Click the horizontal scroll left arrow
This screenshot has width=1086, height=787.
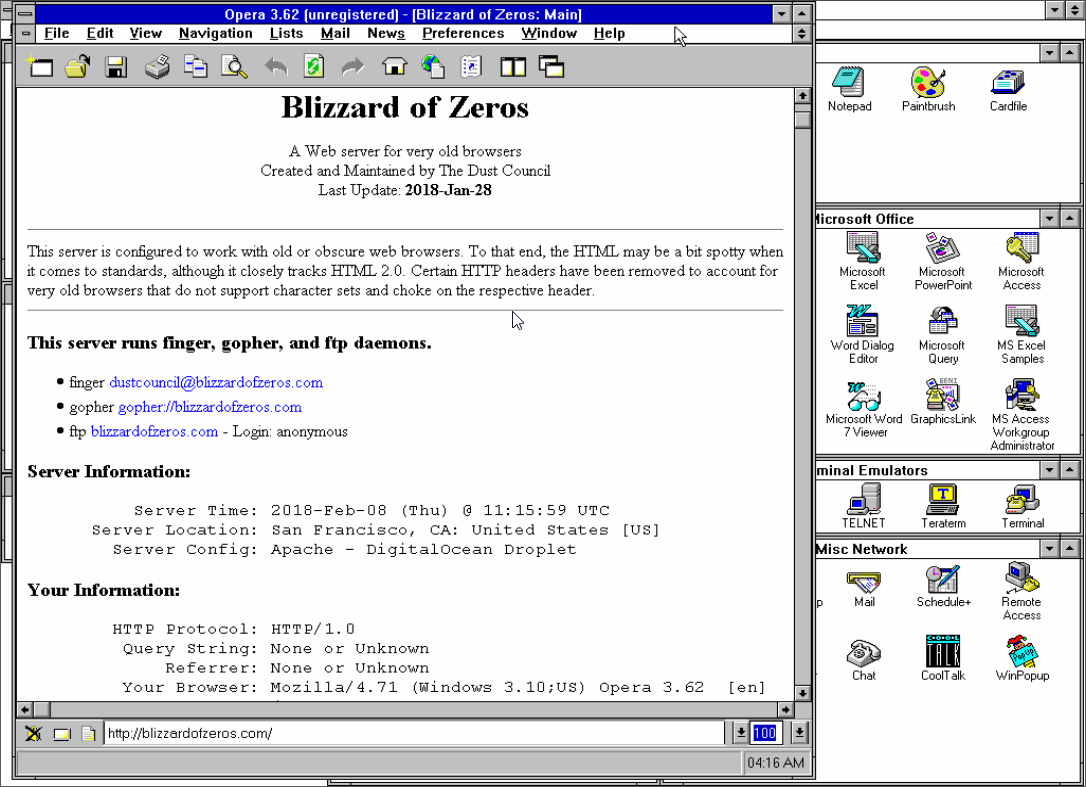click(25, 709)
